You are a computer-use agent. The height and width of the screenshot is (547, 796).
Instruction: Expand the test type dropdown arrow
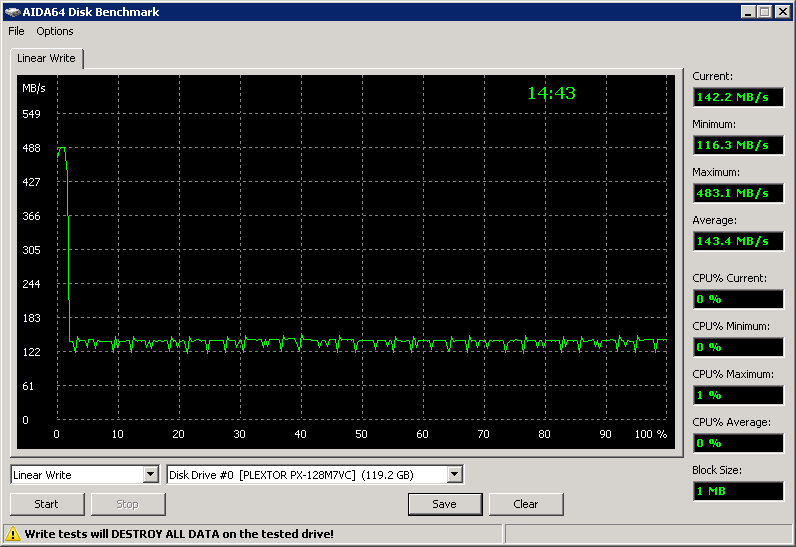coord(150,475)
